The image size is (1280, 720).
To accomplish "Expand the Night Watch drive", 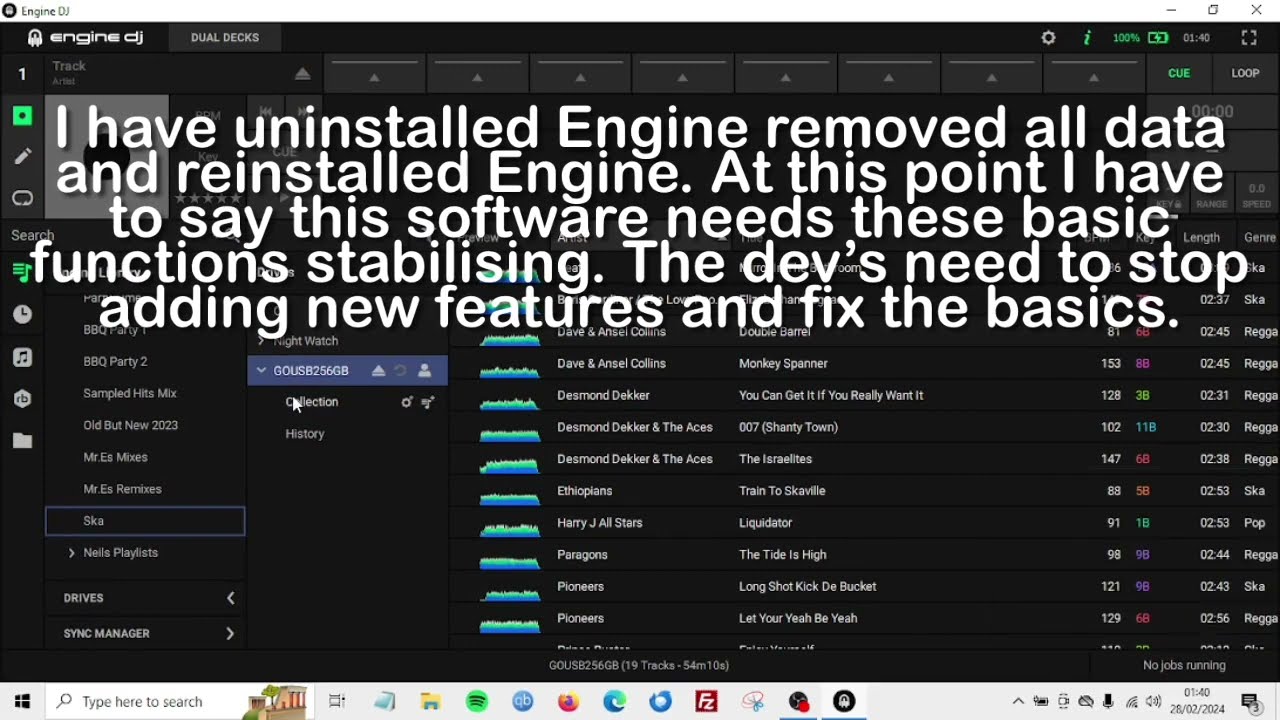I will tap(261, 341).
